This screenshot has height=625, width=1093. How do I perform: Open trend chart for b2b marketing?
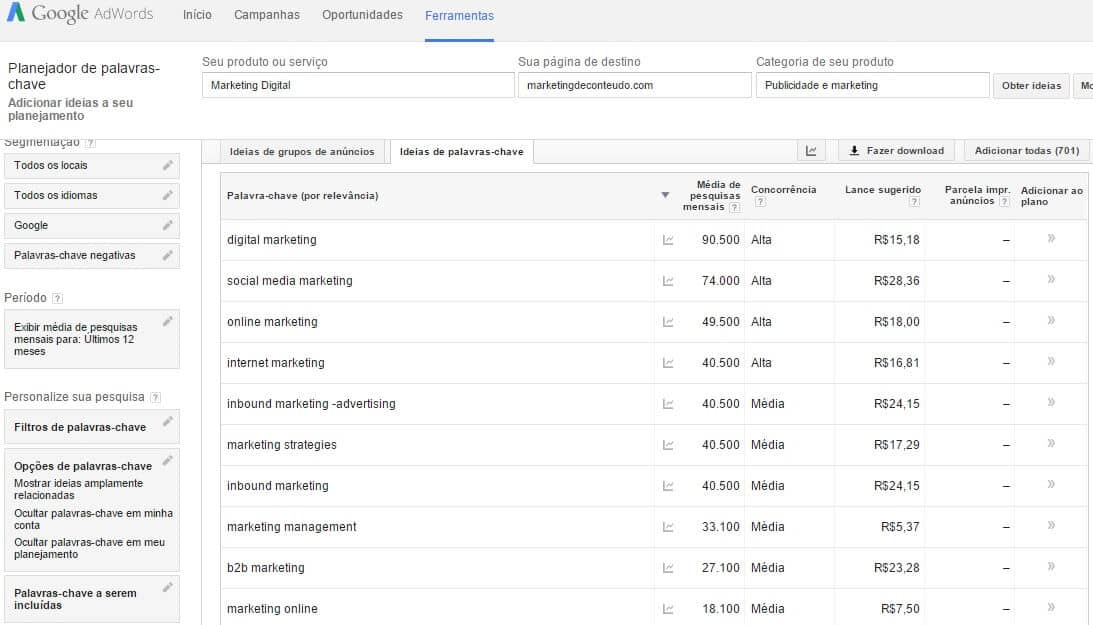(668, 569)
